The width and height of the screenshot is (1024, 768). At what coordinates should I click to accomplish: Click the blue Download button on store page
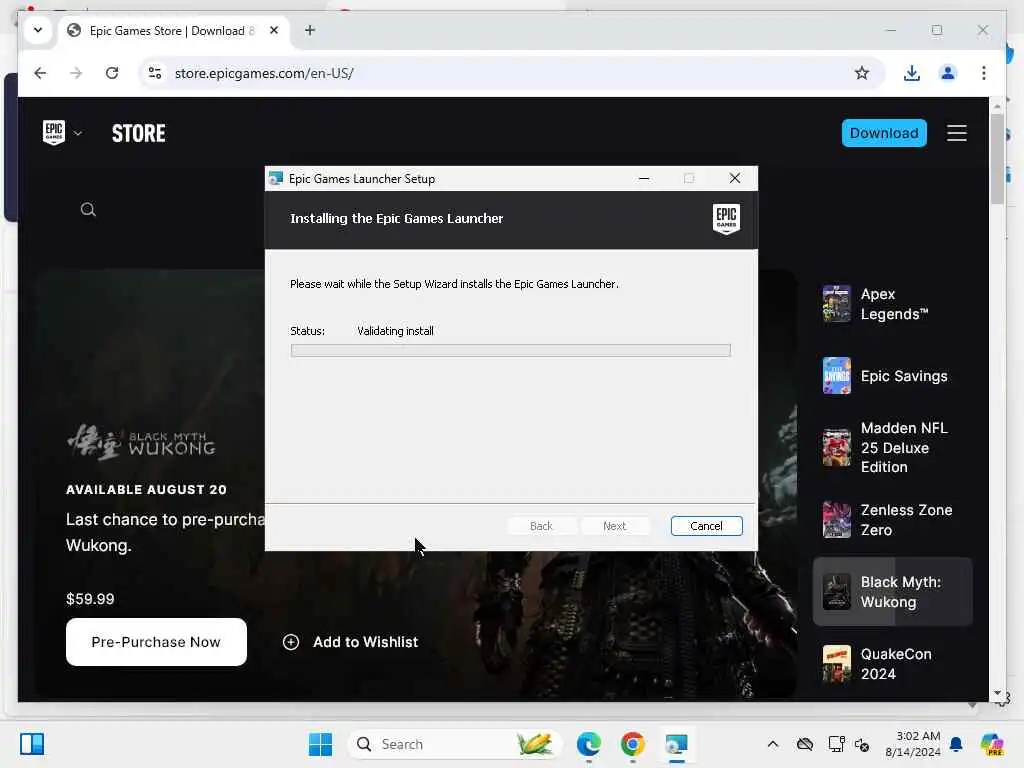[884, 133]
